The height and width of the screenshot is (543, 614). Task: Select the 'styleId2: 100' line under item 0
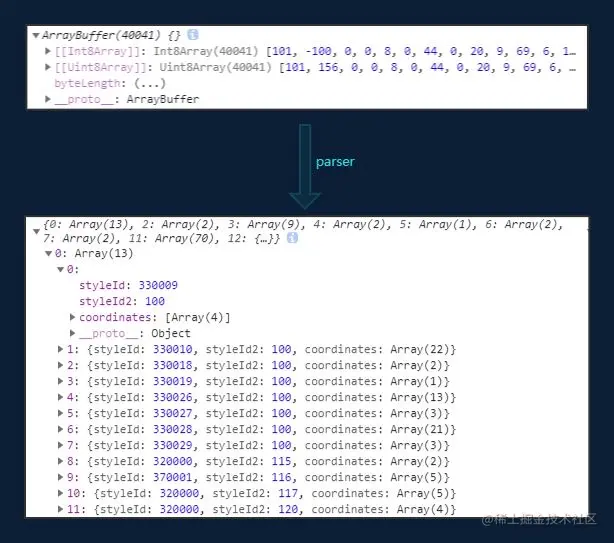[x=122, y=301]
